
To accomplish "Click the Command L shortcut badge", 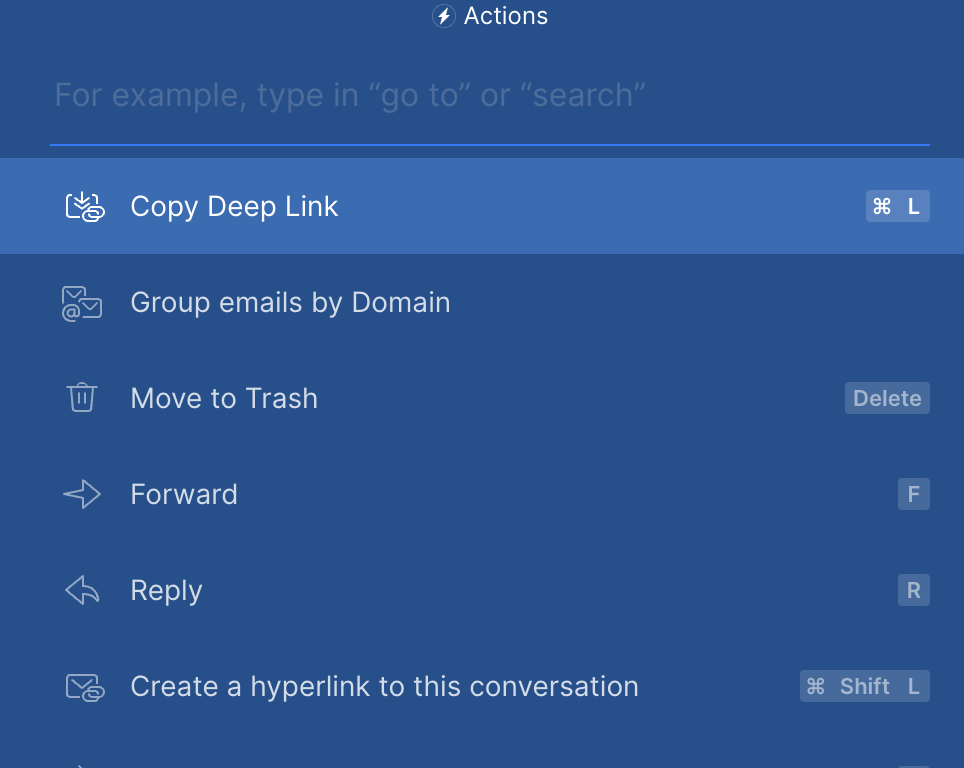I will pos(897,206).
